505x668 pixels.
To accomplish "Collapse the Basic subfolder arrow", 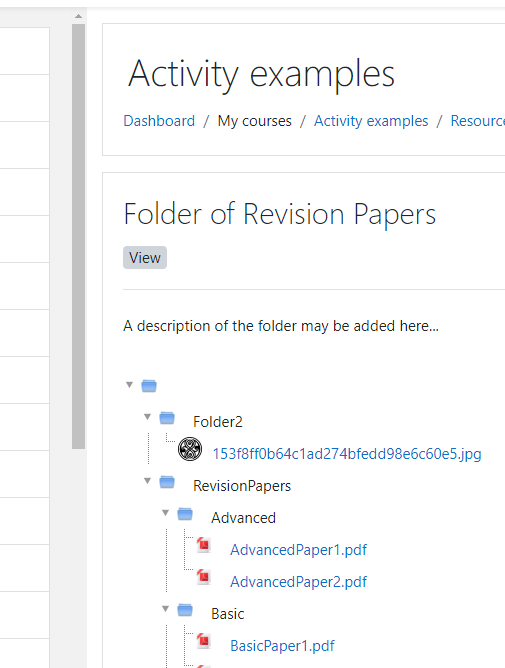I will 165,608.
